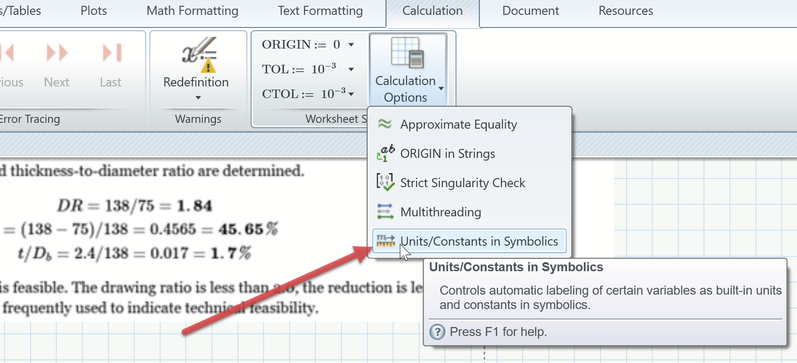This screenshot has height=363, width=797.
Task: Click the Last label in Error Tracing
Action: (x=110, y=82)
